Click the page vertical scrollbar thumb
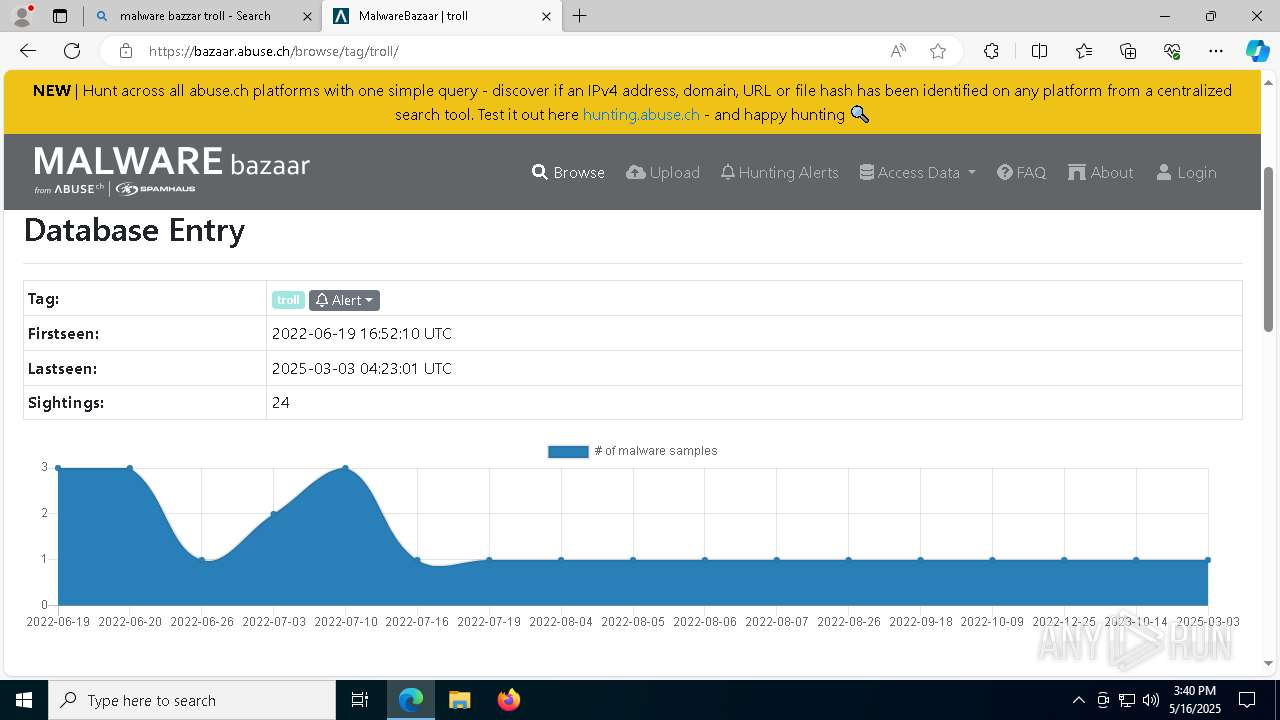 1269,248
